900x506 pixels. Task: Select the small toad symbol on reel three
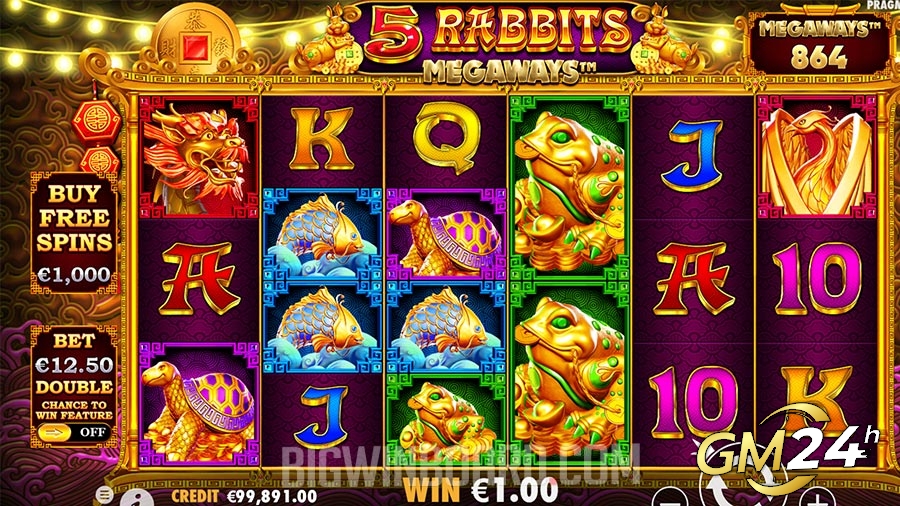(x=445, y=421)
